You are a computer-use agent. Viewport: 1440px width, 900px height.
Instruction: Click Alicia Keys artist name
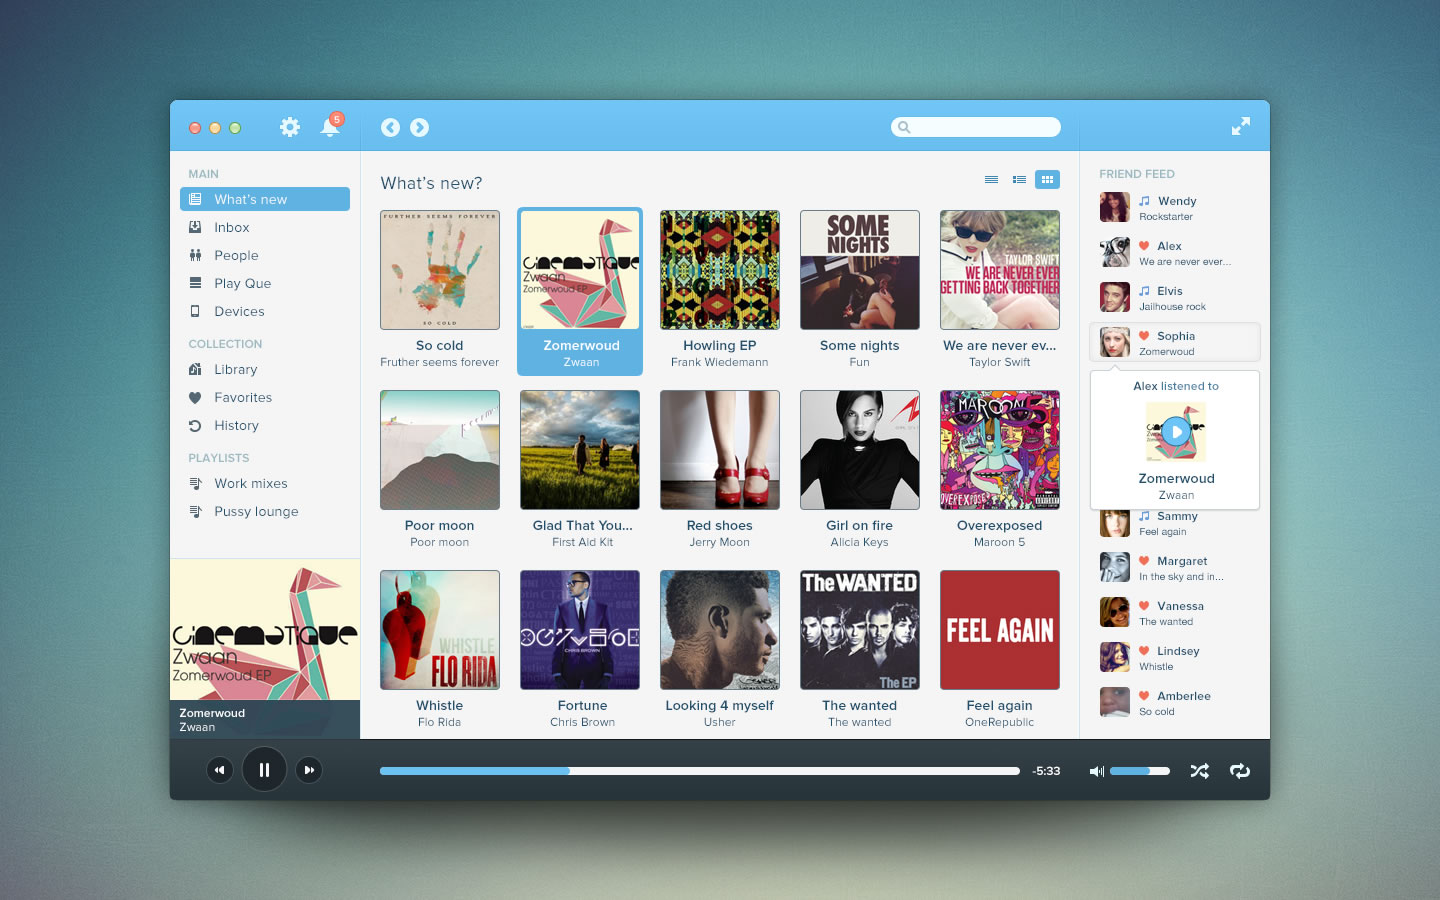(x=859, y=542)
